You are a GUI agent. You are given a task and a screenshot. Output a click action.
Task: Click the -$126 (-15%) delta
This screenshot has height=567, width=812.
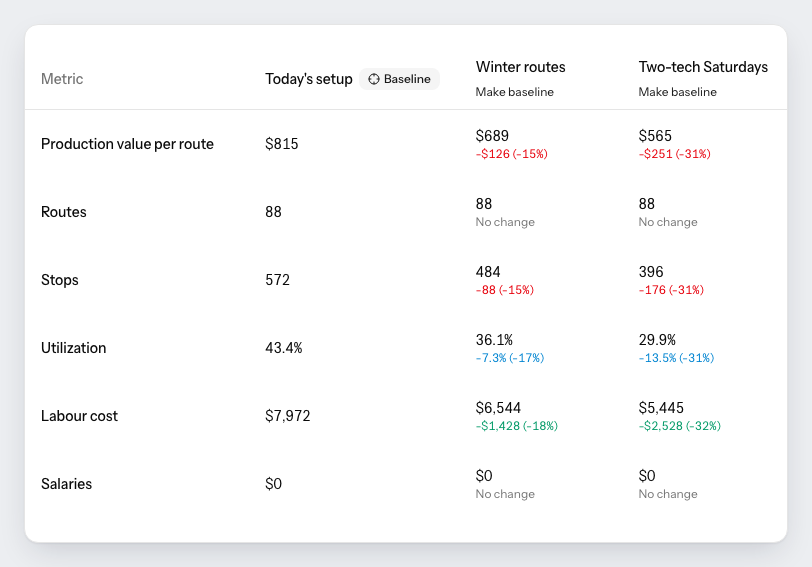512,154
